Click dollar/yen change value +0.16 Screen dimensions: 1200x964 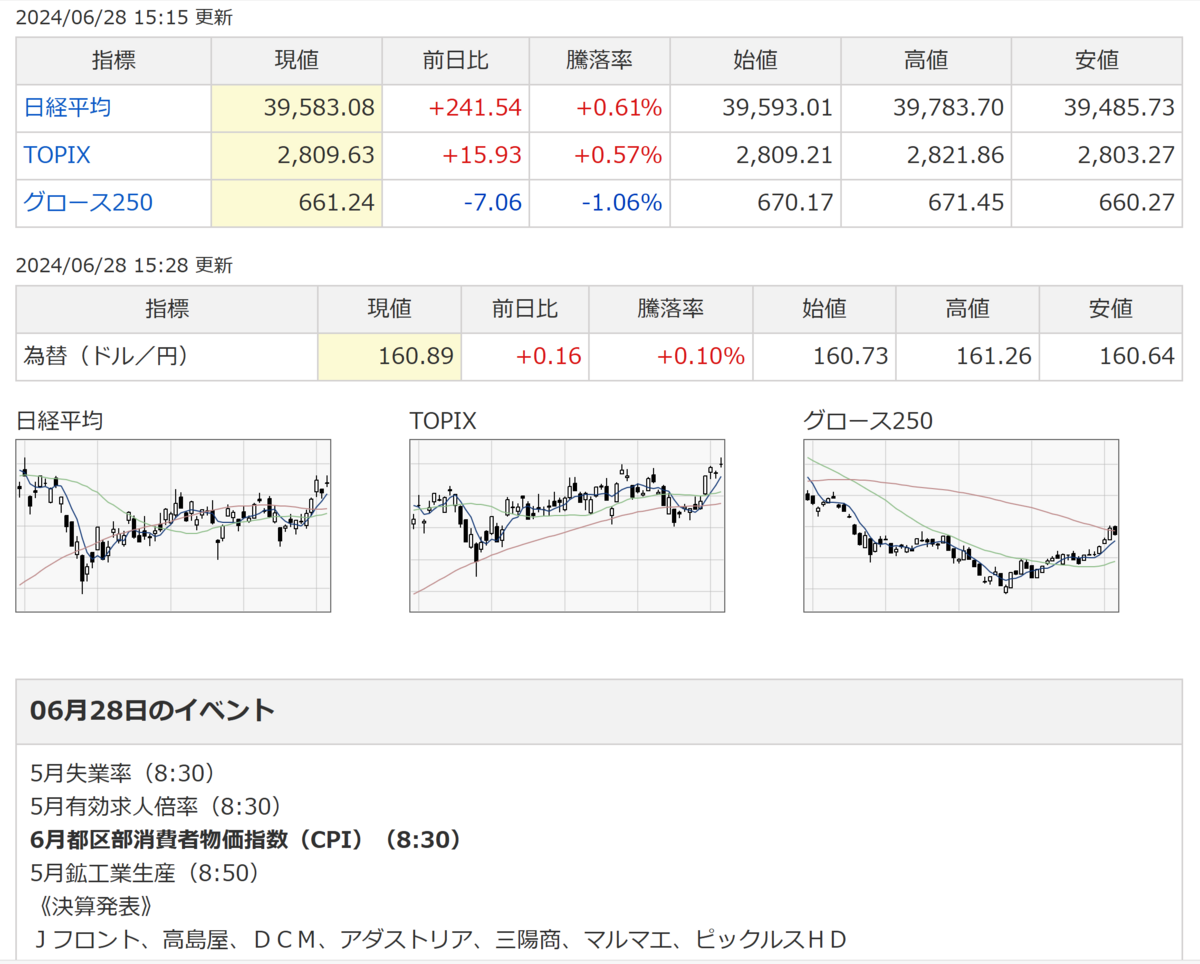550,356
